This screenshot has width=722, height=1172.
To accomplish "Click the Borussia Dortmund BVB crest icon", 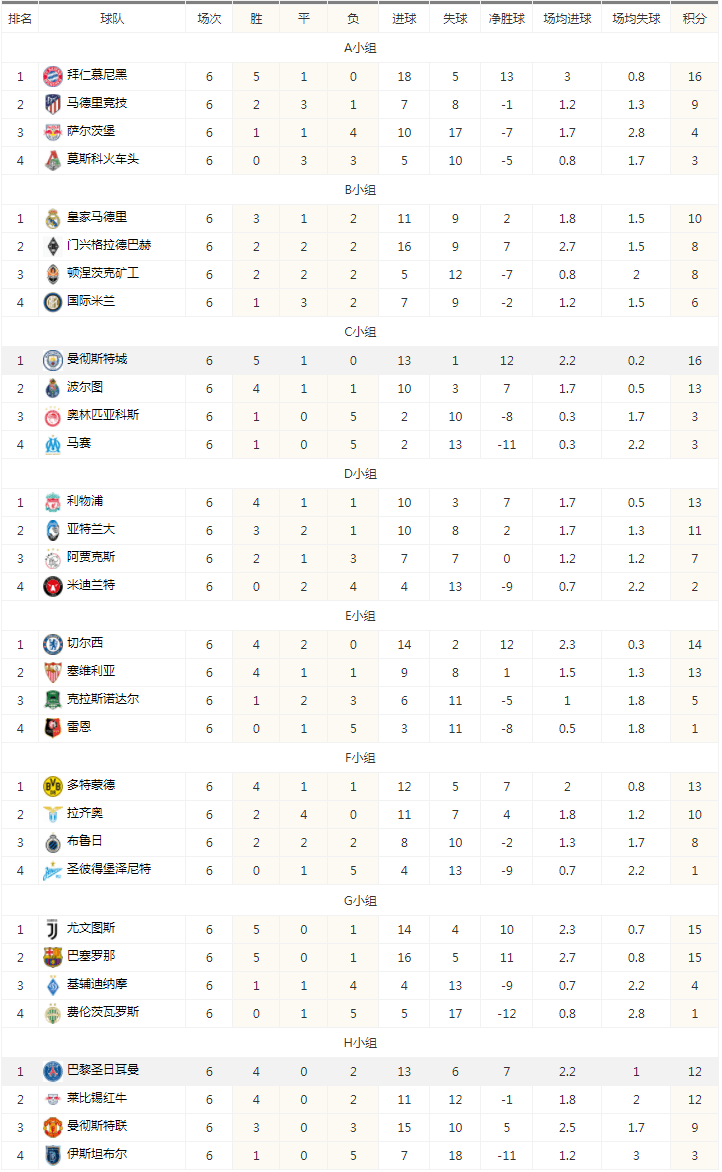I will (52, 786).
